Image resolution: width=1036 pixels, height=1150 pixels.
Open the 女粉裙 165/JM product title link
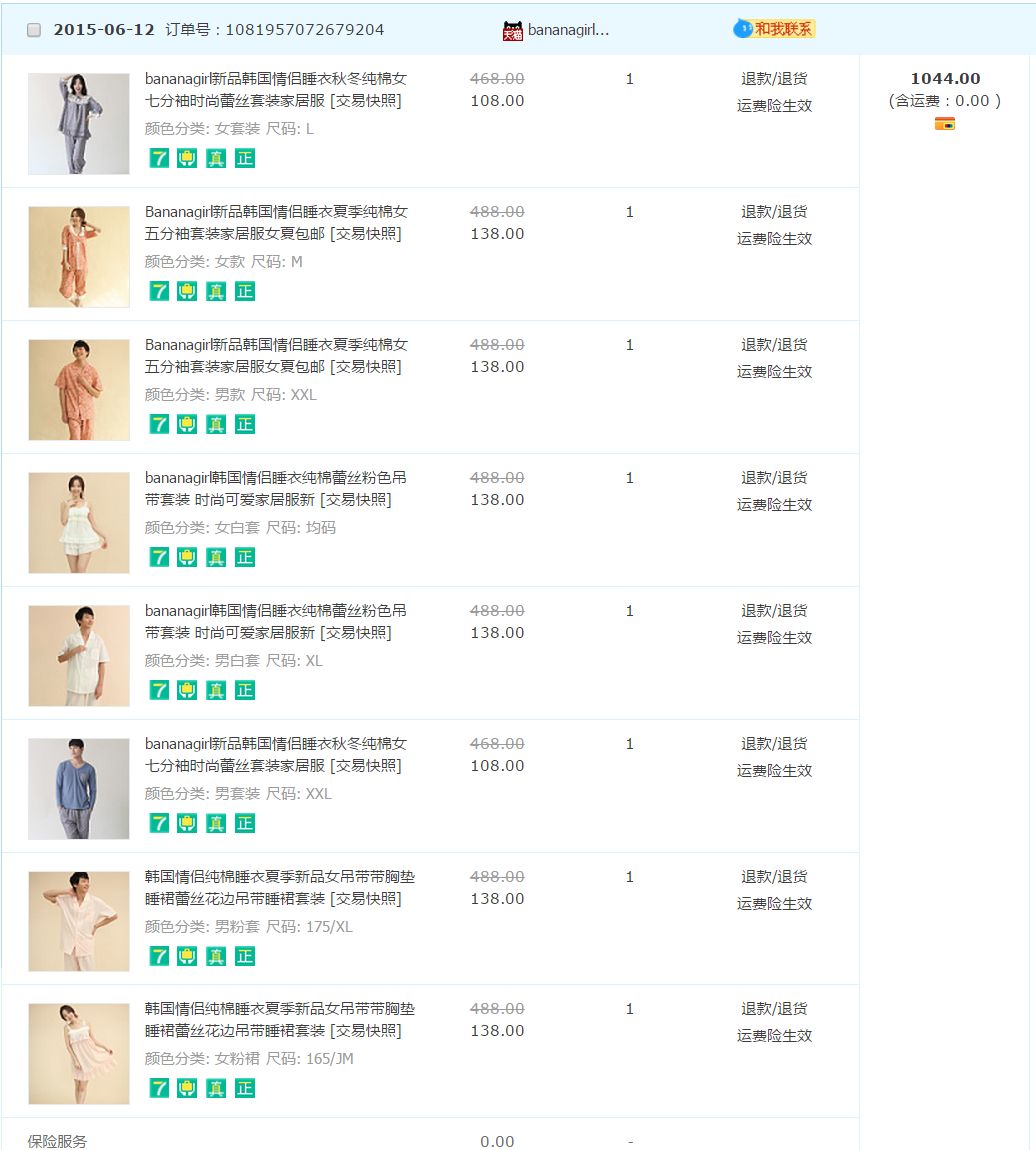coord(279,1020)
